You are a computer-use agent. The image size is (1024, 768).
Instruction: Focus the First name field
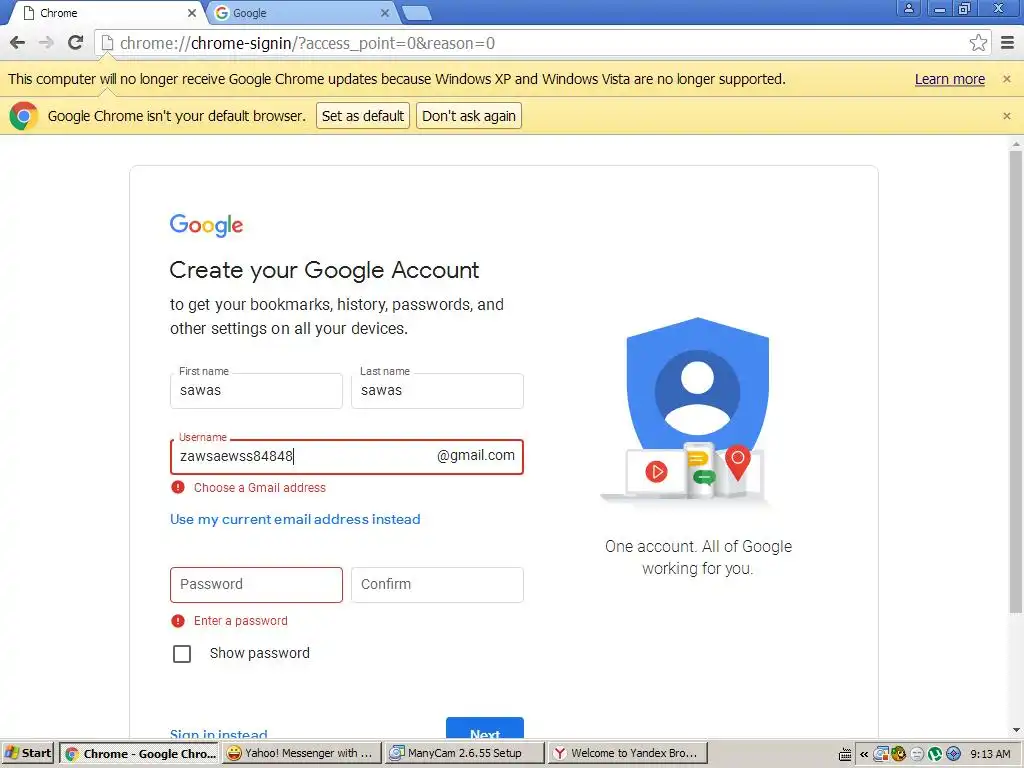pos(256,391)
